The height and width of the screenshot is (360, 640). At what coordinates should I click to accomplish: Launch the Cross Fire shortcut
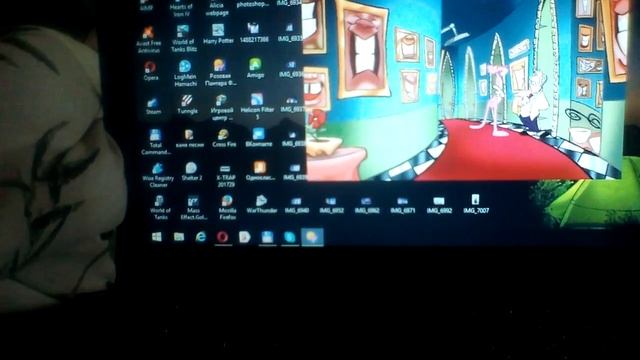(224, 138)
